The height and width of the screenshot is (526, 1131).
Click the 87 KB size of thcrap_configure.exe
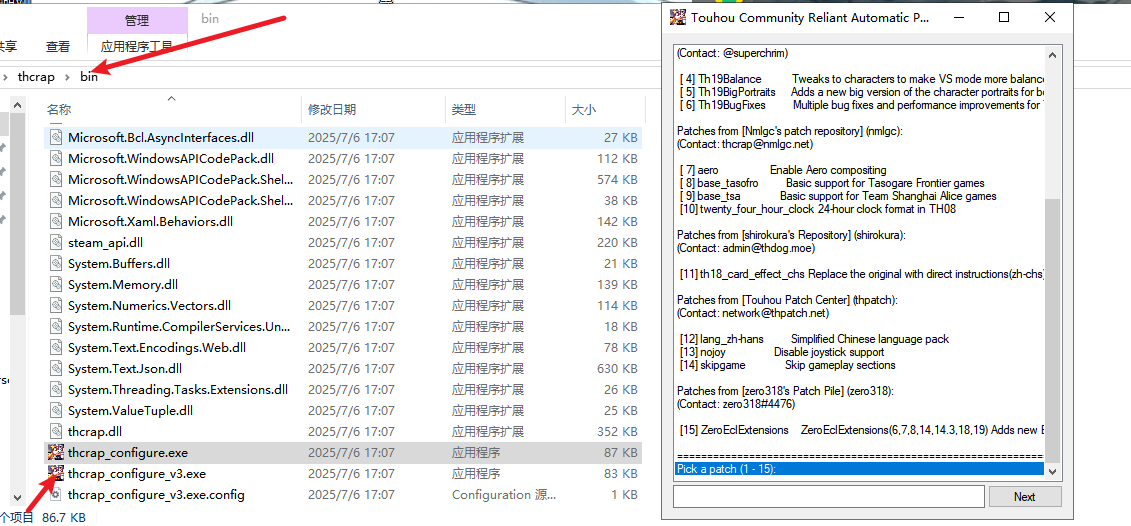pos(620,453)
